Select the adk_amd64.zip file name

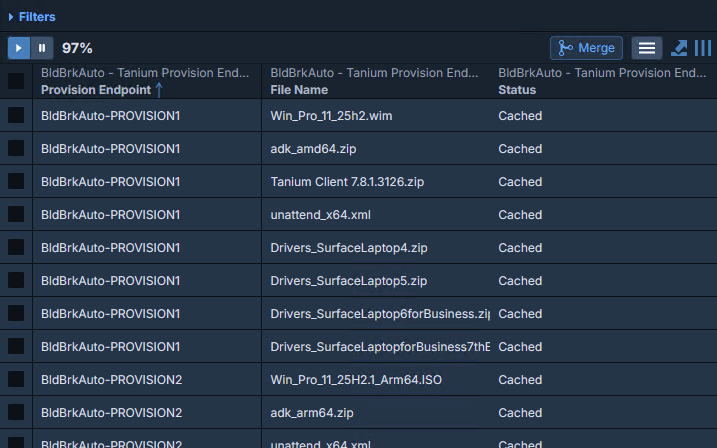[x=313, y=149]
